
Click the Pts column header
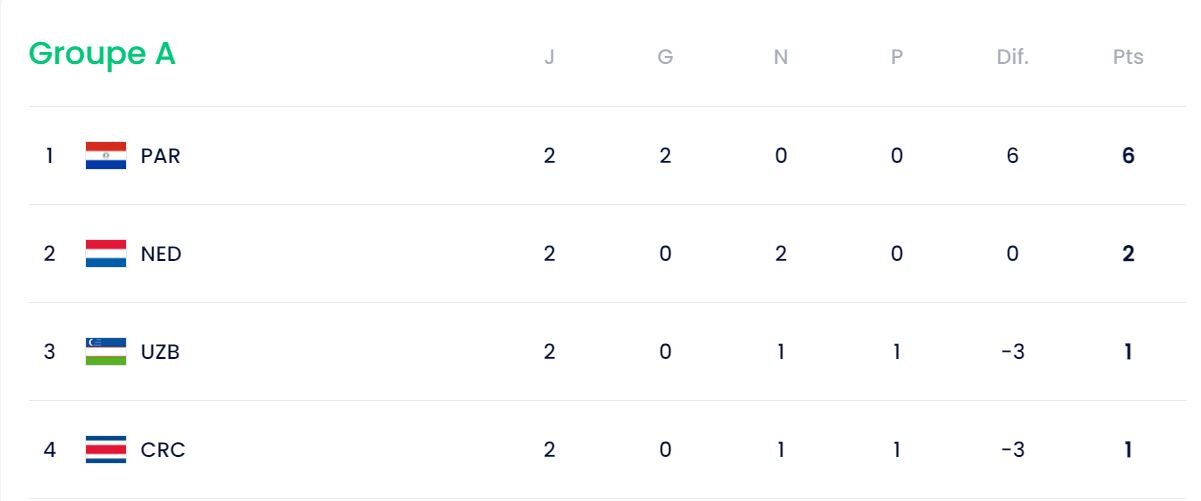[1128, 57]
